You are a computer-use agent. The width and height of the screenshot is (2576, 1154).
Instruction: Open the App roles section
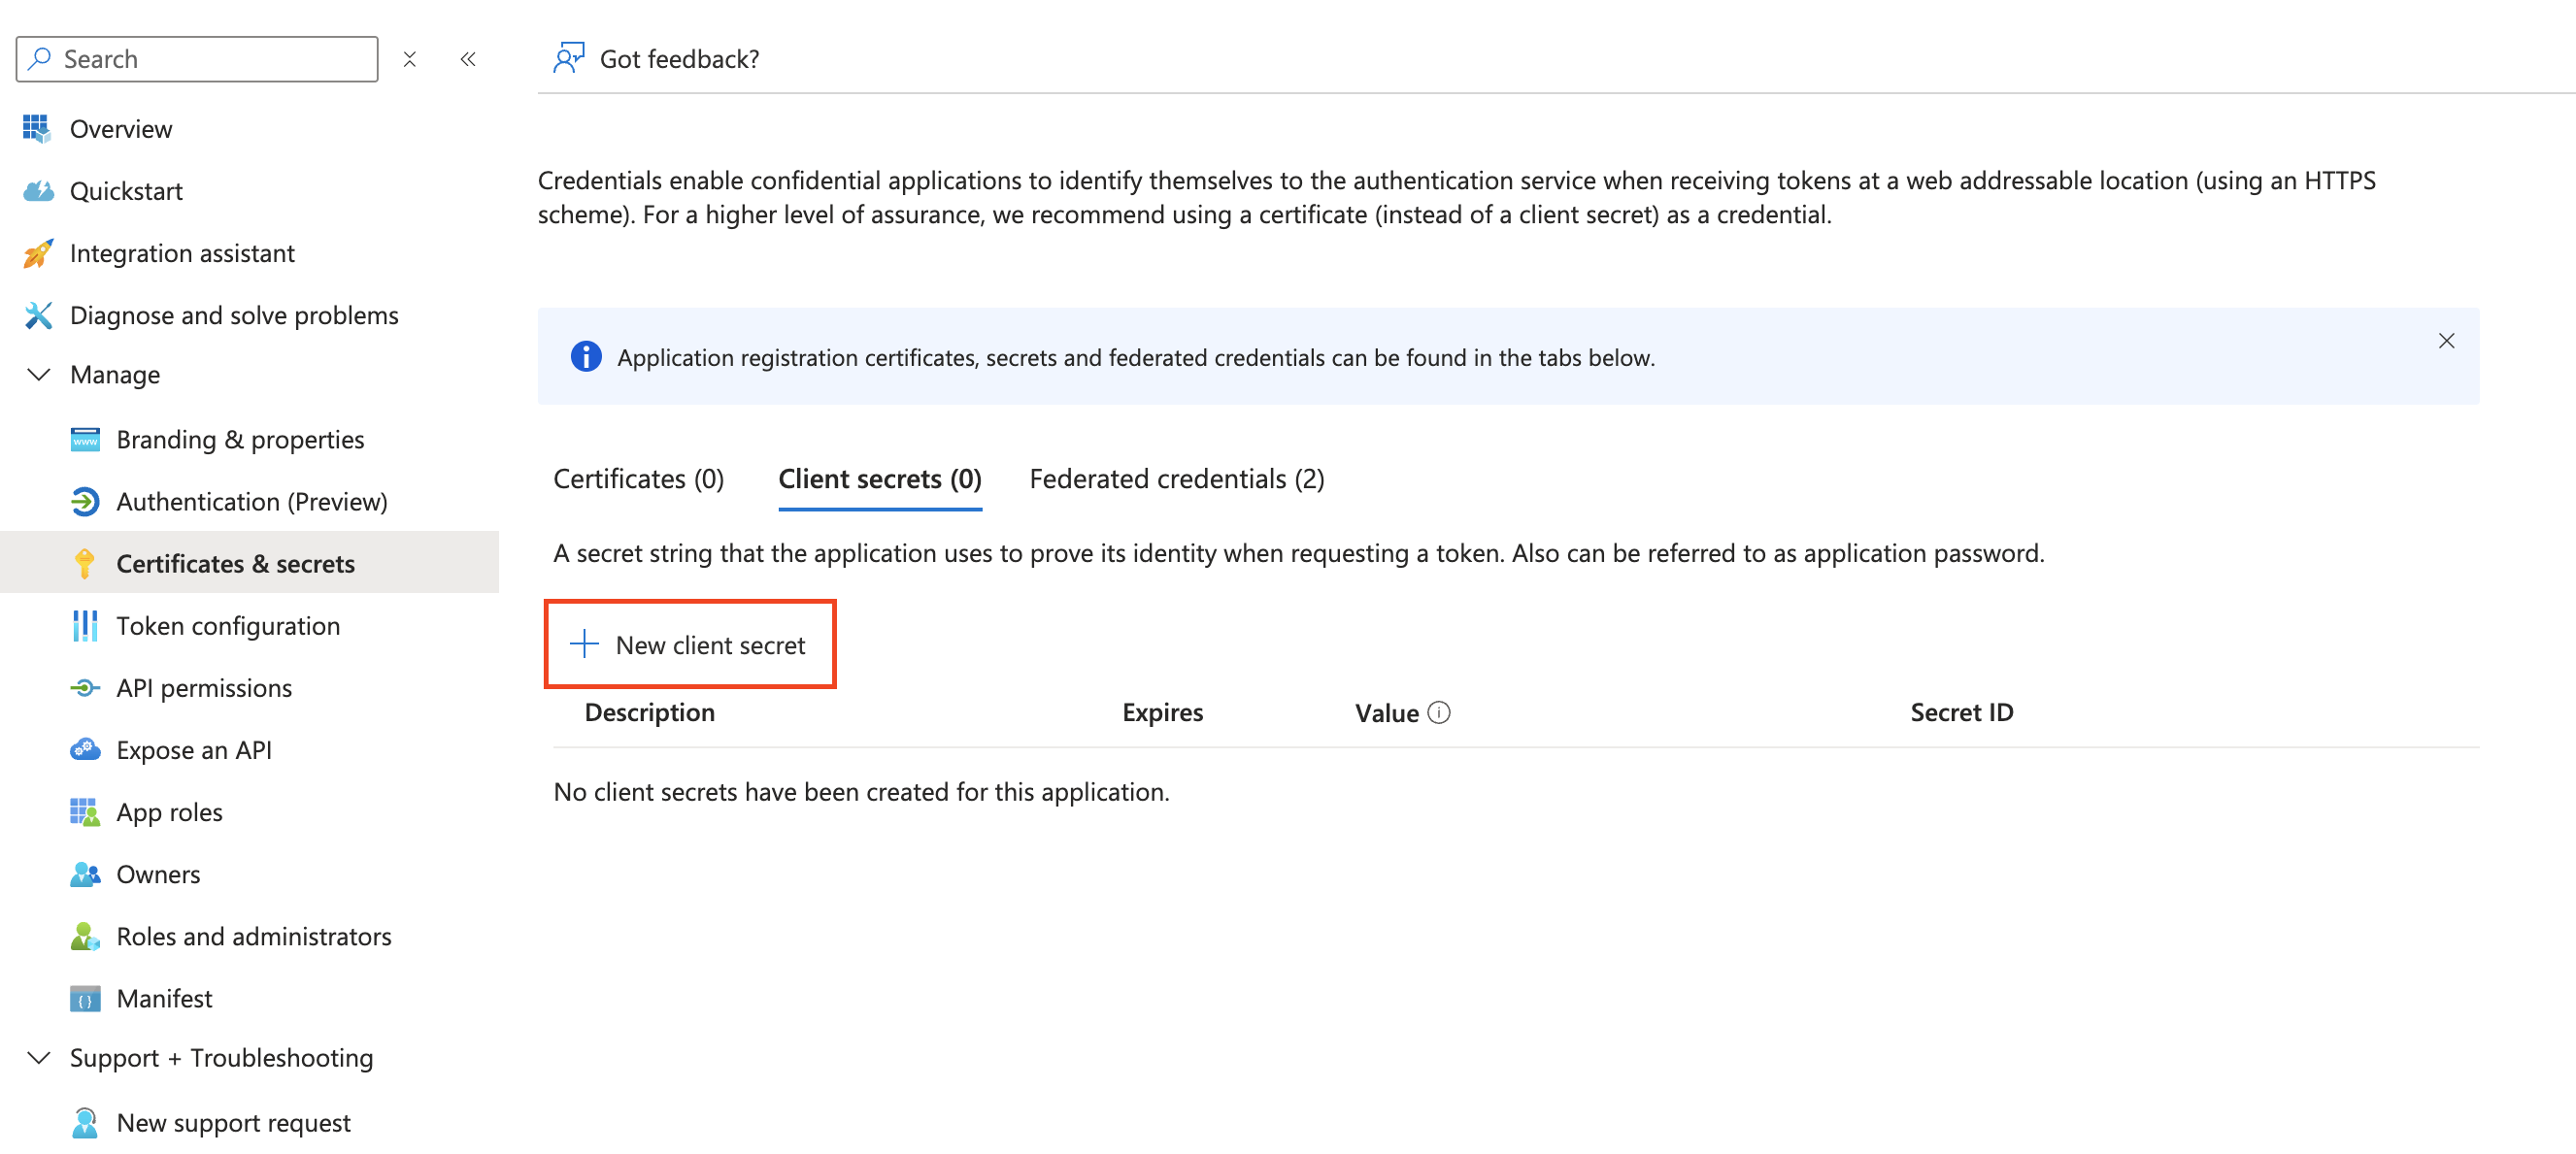point(169,811)
